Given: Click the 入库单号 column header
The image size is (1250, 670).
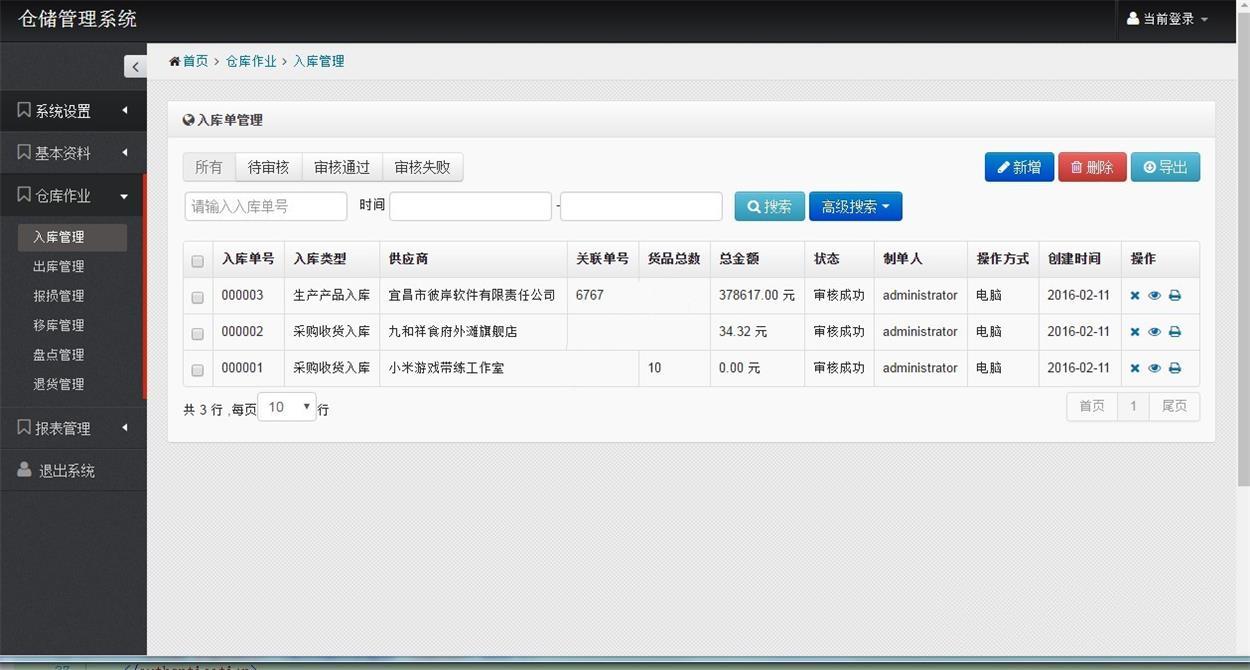Looking at the screenshot, I should point(248,259).
